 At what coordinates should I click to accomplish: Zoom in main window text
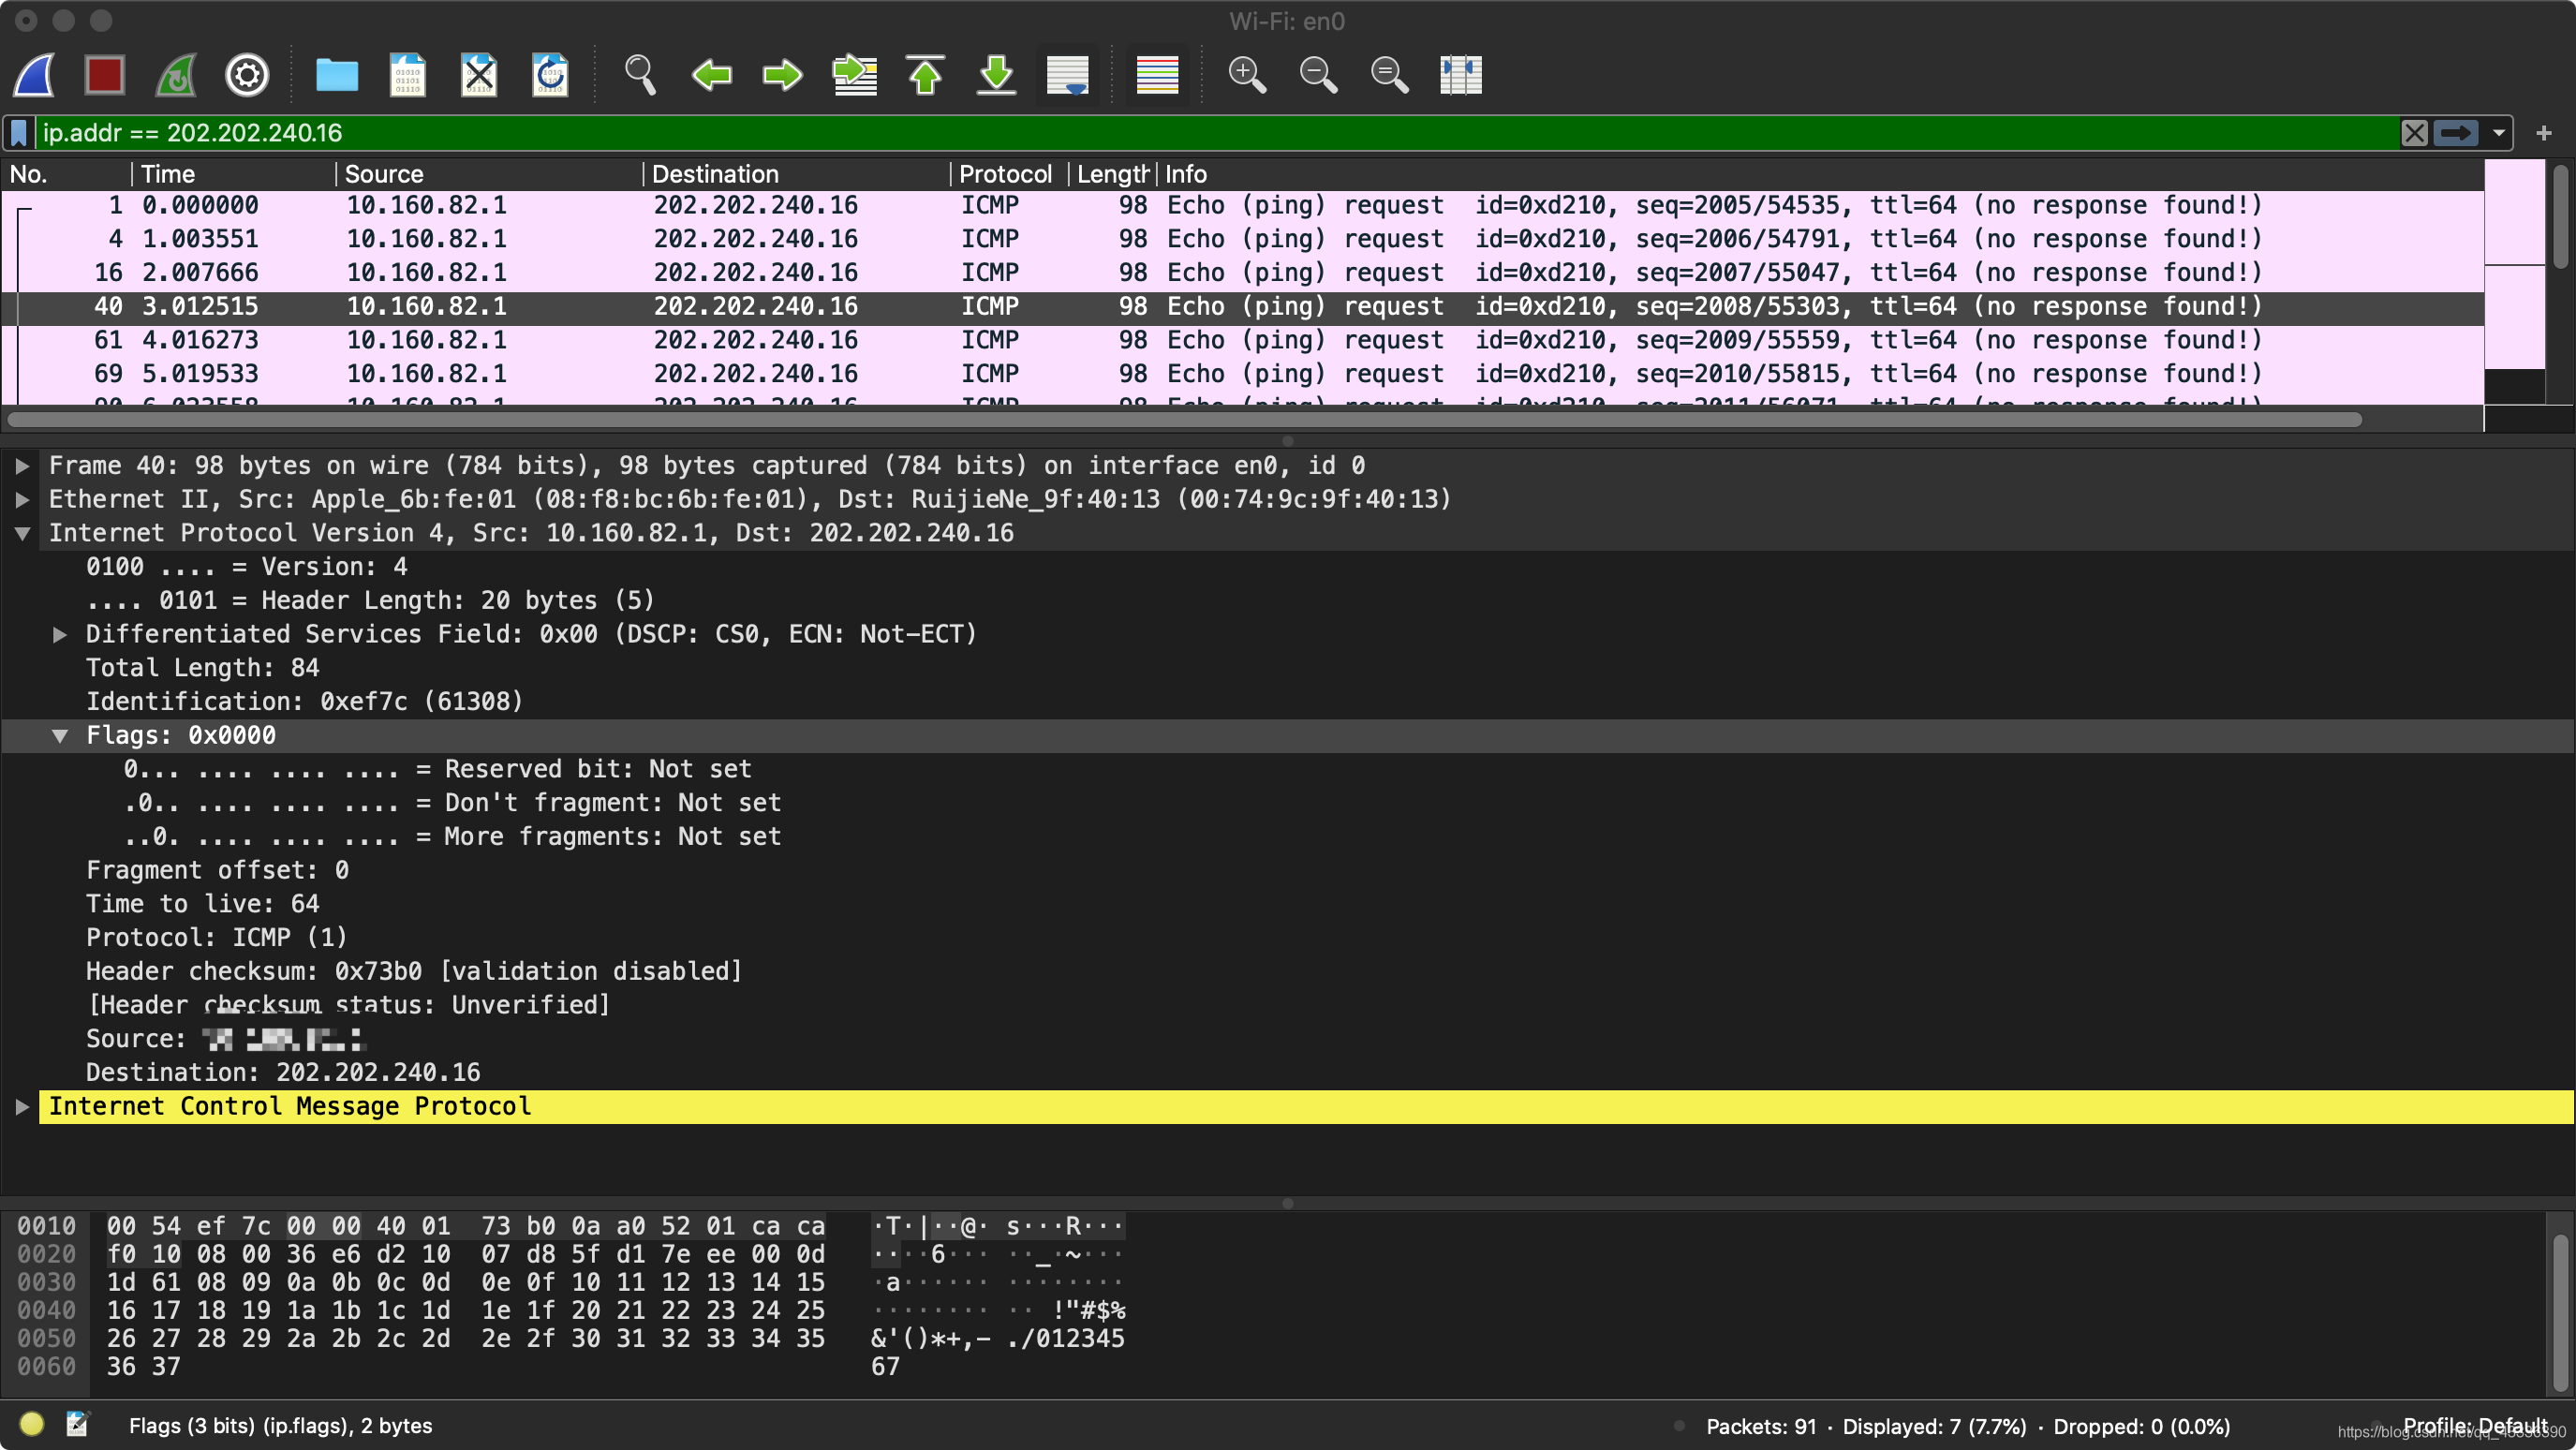coord(1247,76)
